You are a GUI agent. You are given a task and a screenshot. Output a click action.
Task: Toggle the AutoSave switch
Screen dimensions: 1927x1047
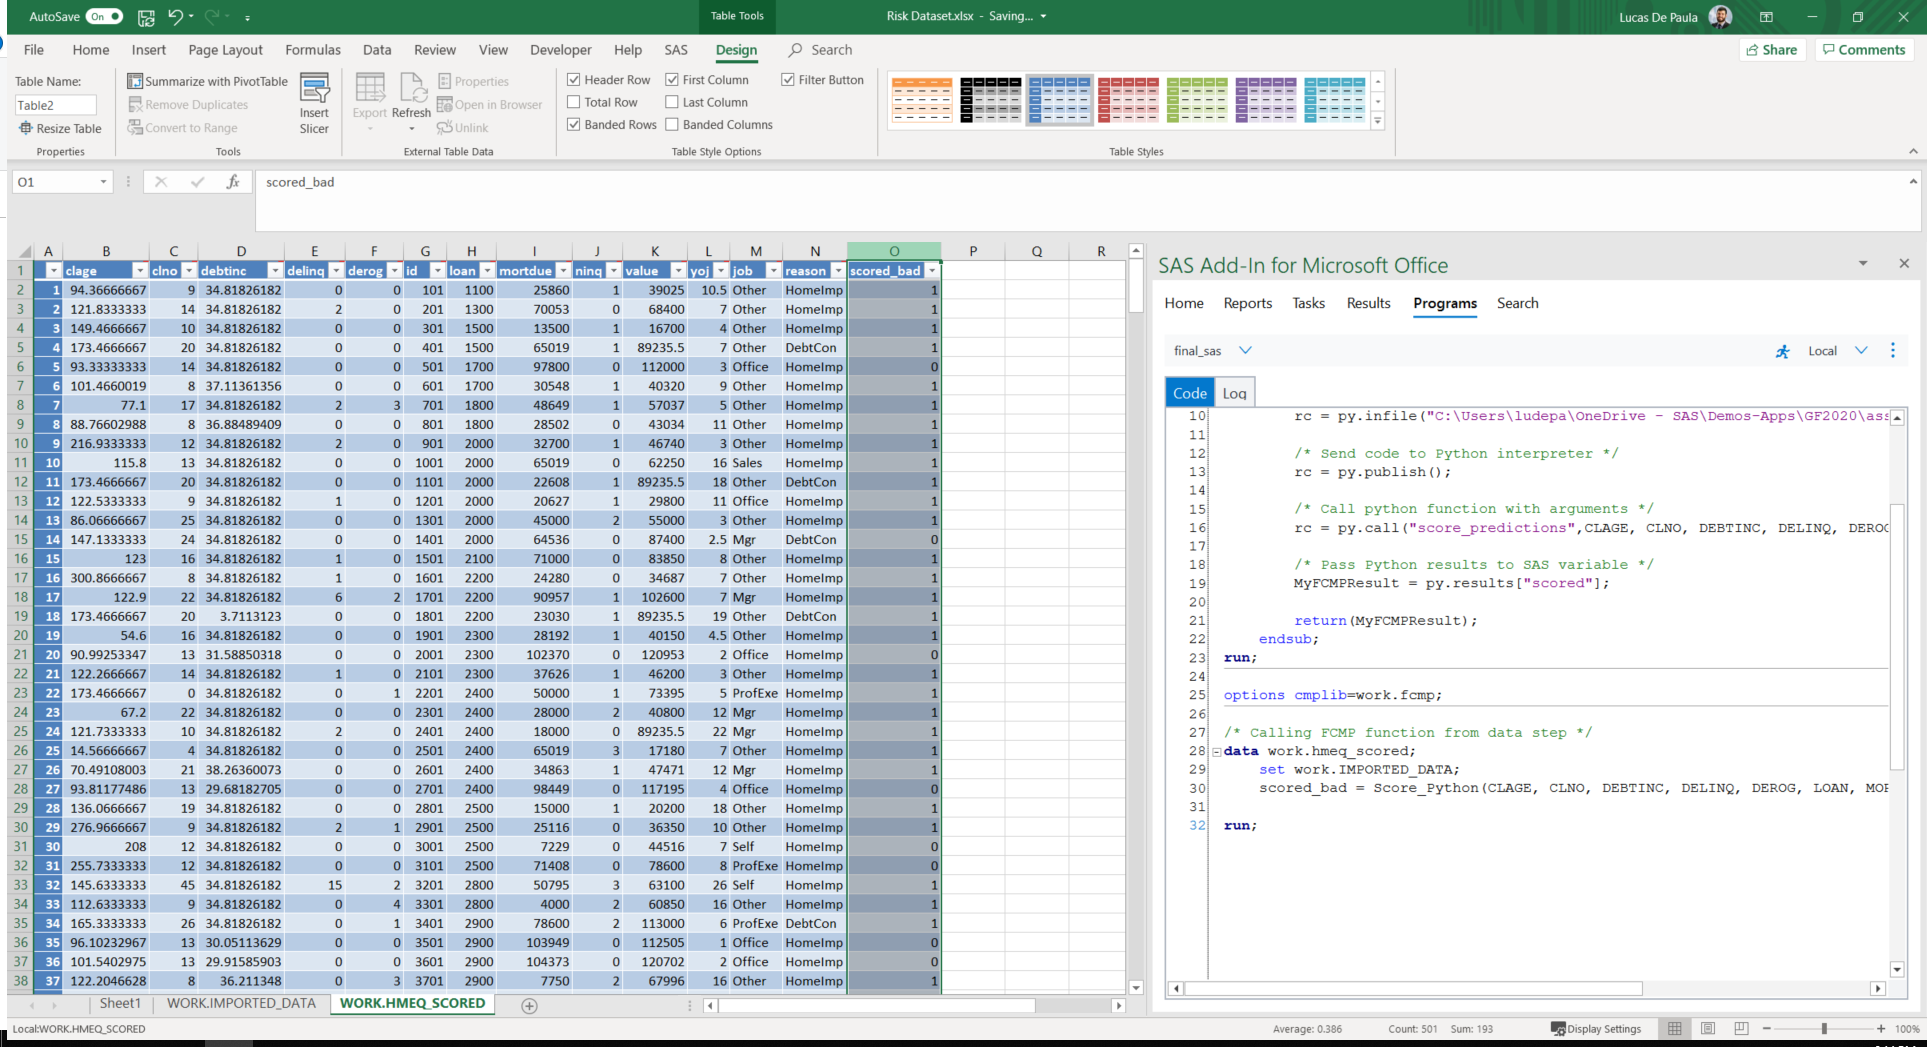(104, 16)
